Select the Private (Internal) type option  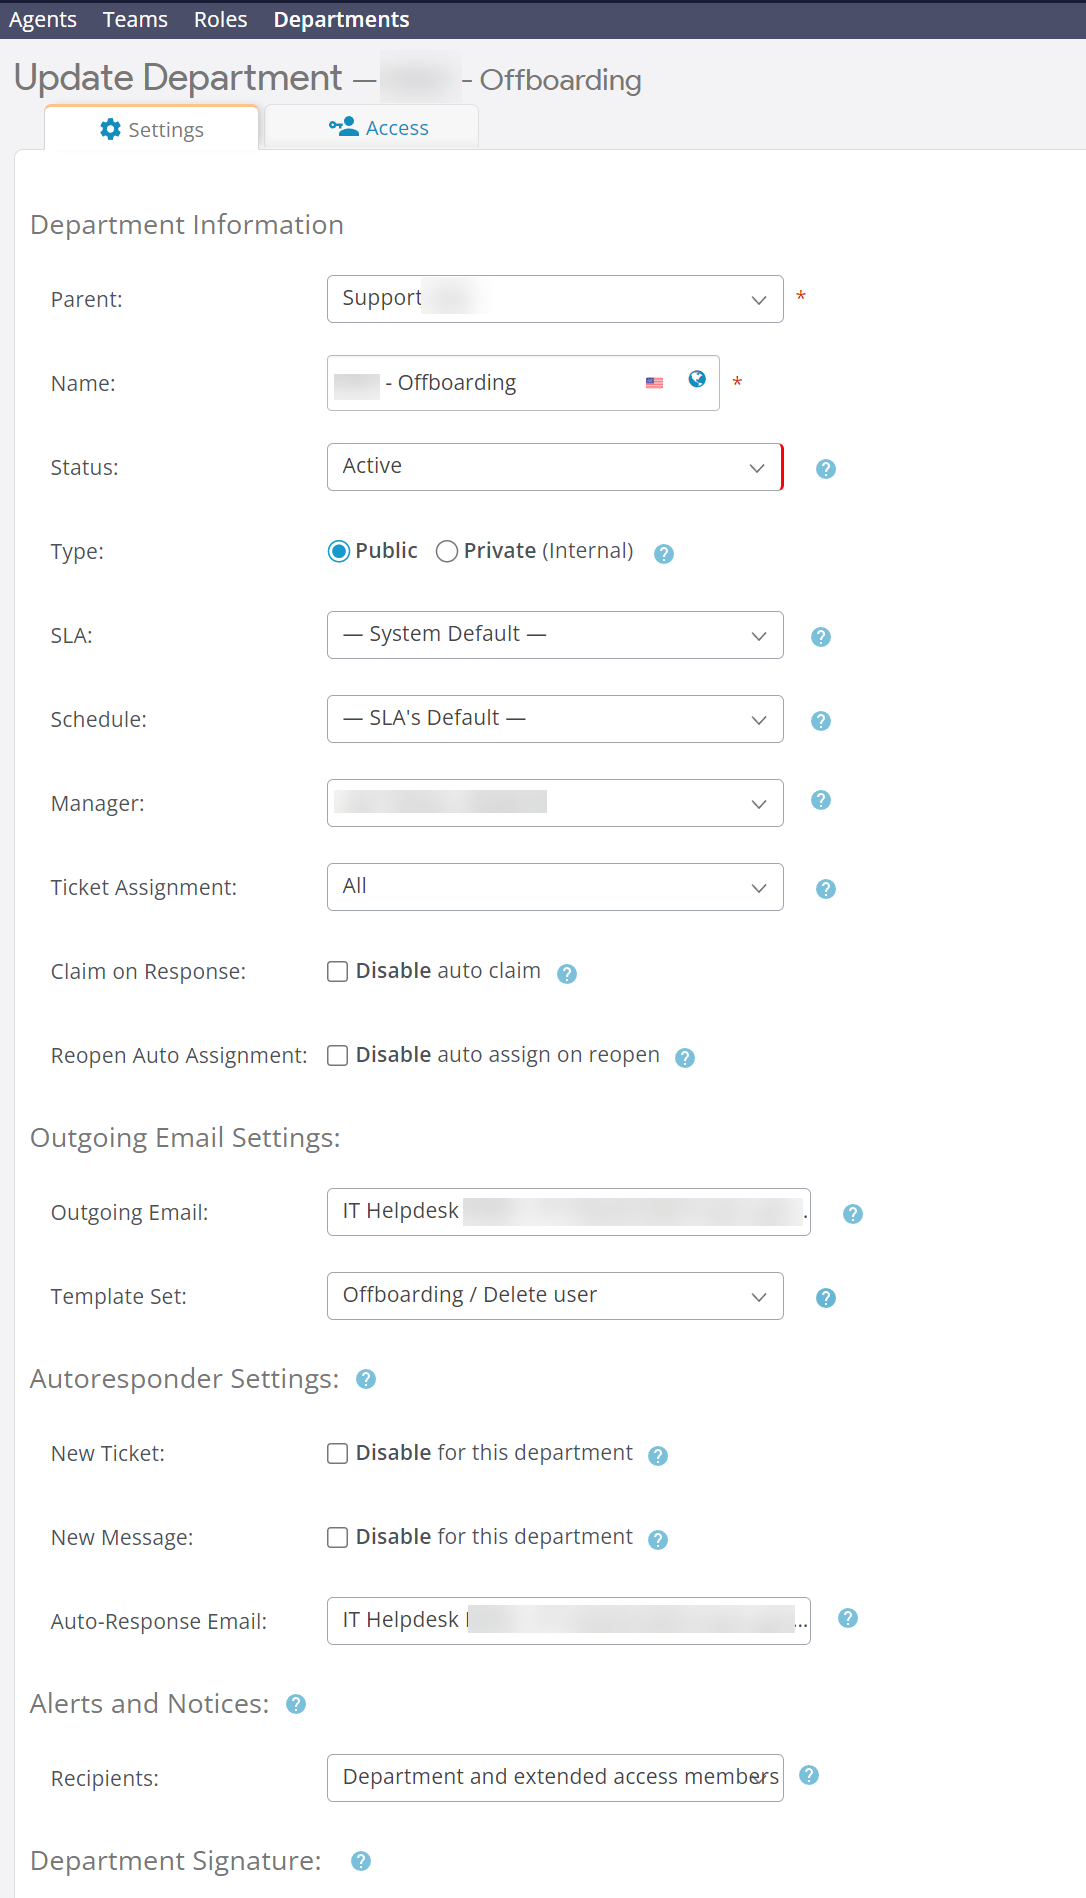pos(447,551)
